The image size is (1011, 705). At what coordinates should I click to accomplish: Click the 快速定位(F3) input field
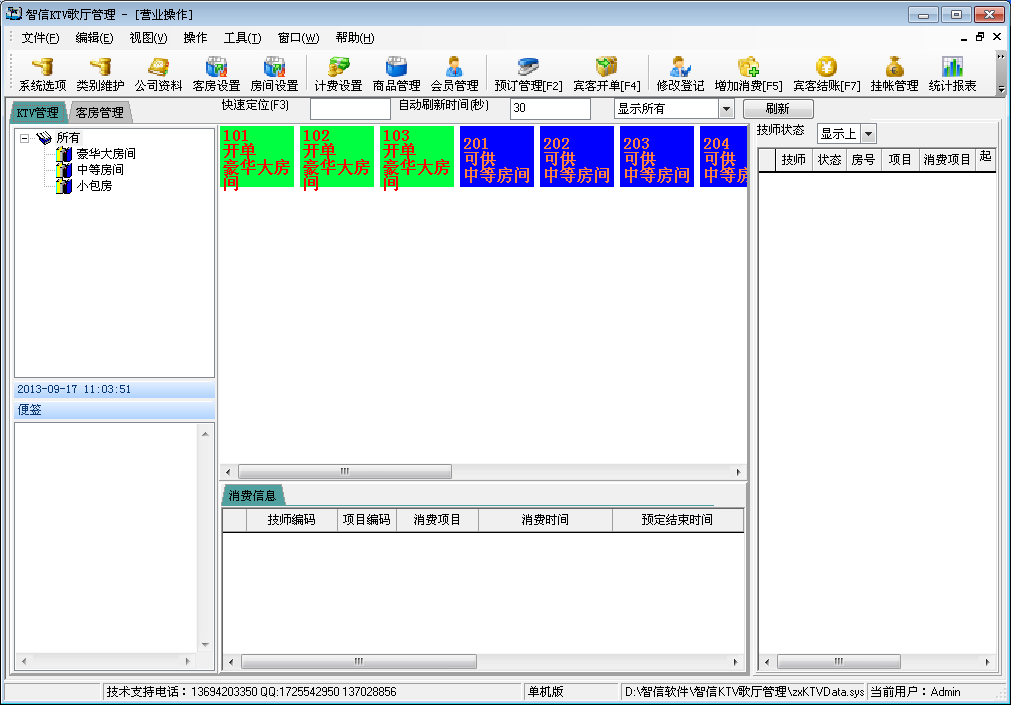[x=350, y=109]
